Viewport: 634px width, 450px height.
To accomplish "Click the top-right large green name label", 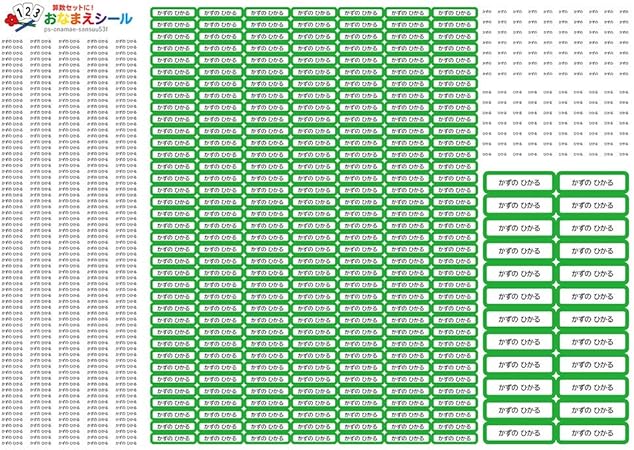I will 591,182.
